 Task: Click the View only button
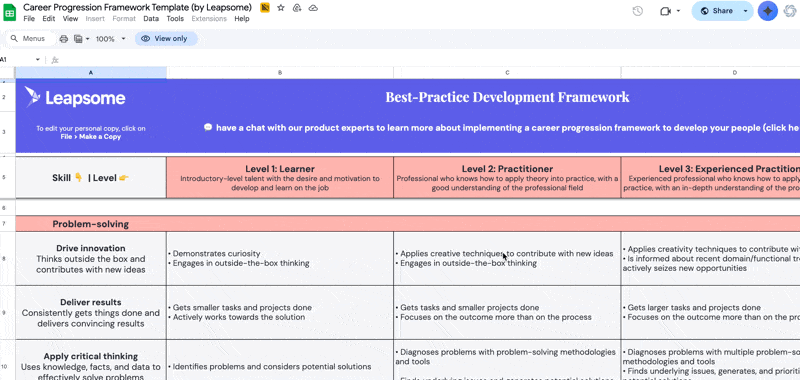pos(165,39)
